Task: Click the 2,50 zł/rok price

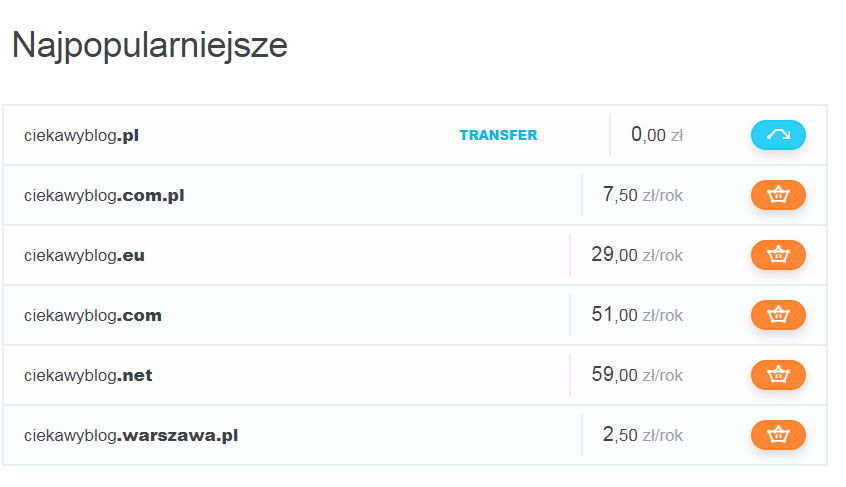Action: point(643,434)
